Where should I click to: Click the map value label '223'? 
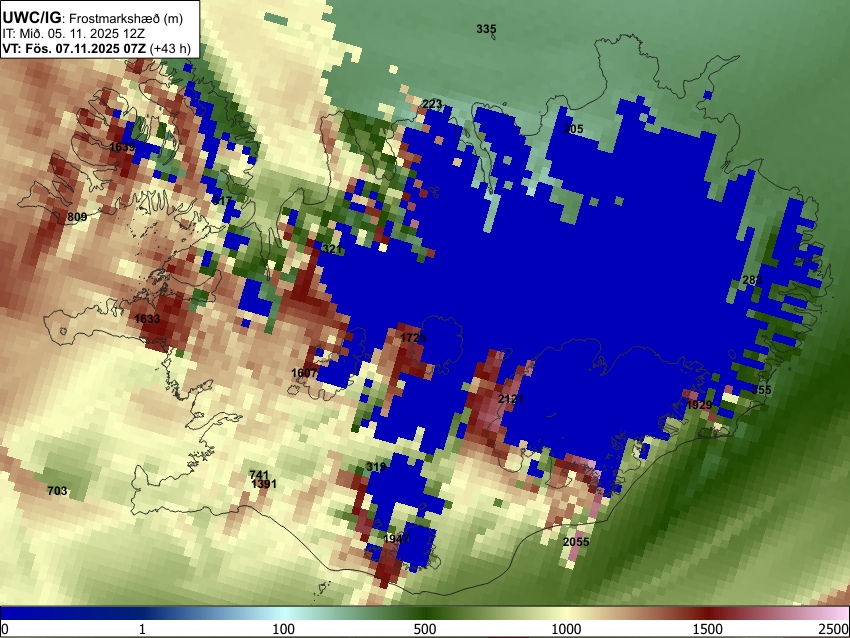click(x=432, y=104)
